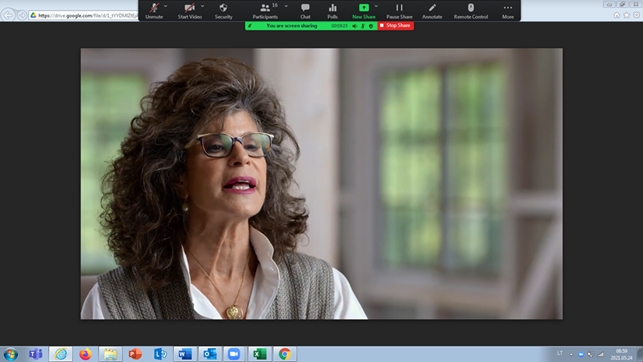Screen dimensions: 643x362
Task: Launch Firefox from the taskbar
Action: coord(85,354)
